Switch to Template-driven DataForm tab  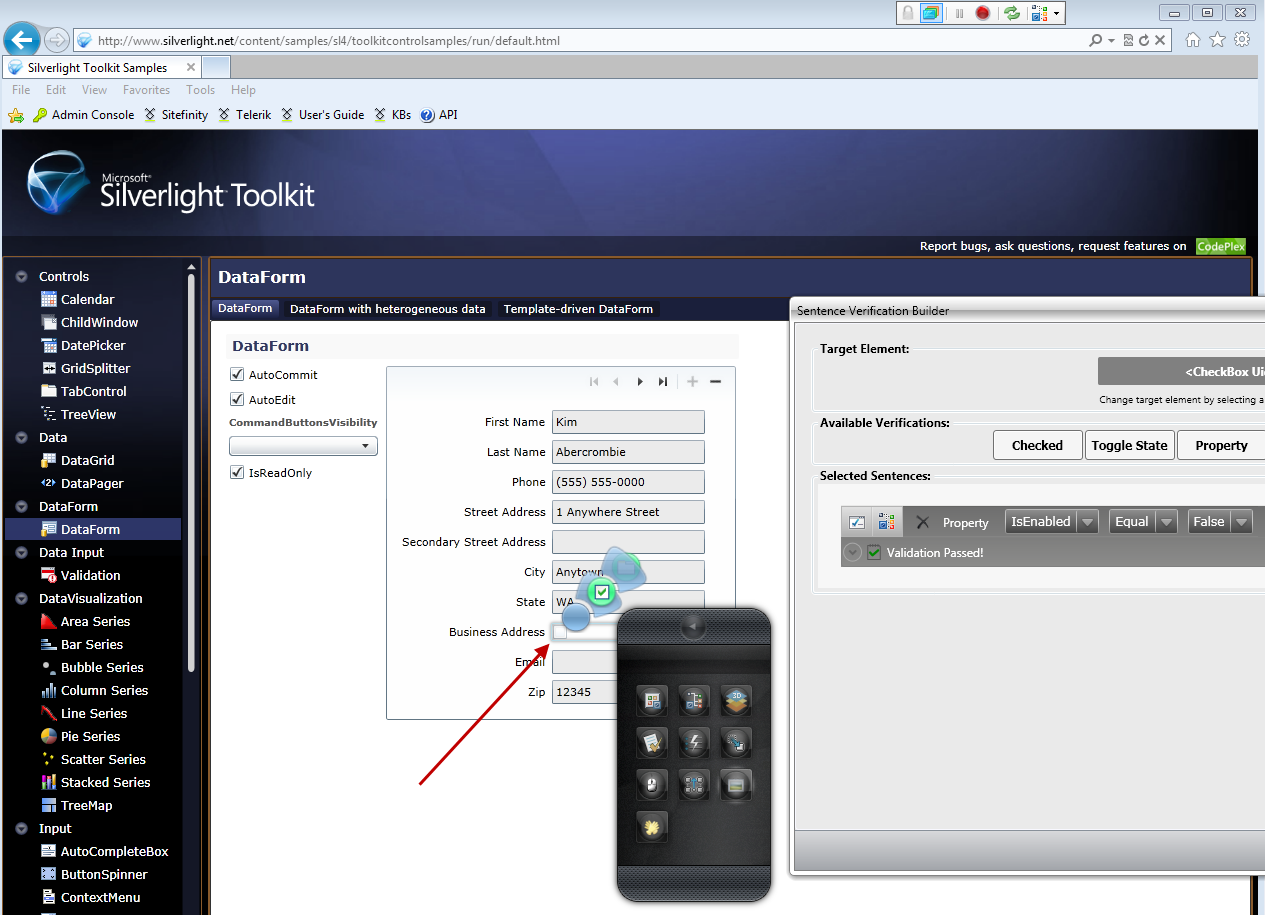point(578,309)
